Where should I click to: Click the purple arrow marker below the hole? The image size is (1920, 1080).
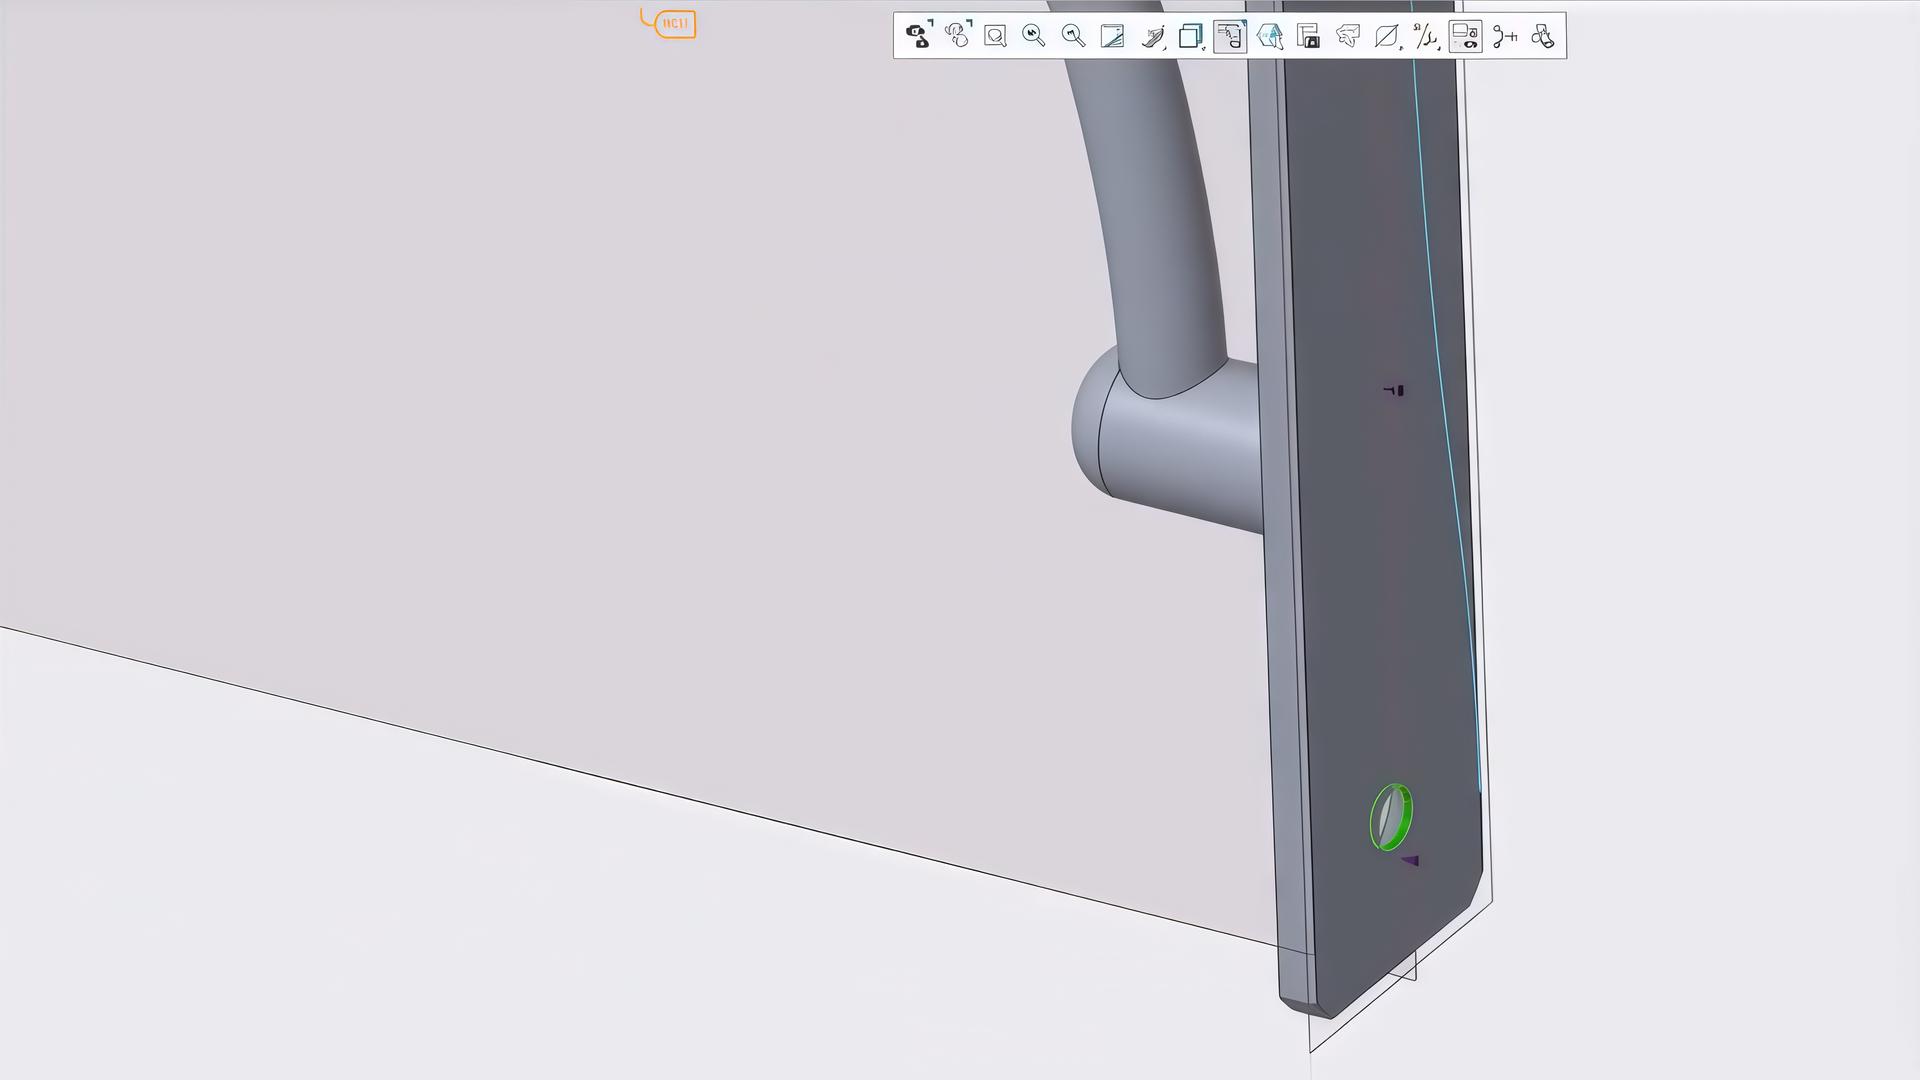(x=1410, y=860)
